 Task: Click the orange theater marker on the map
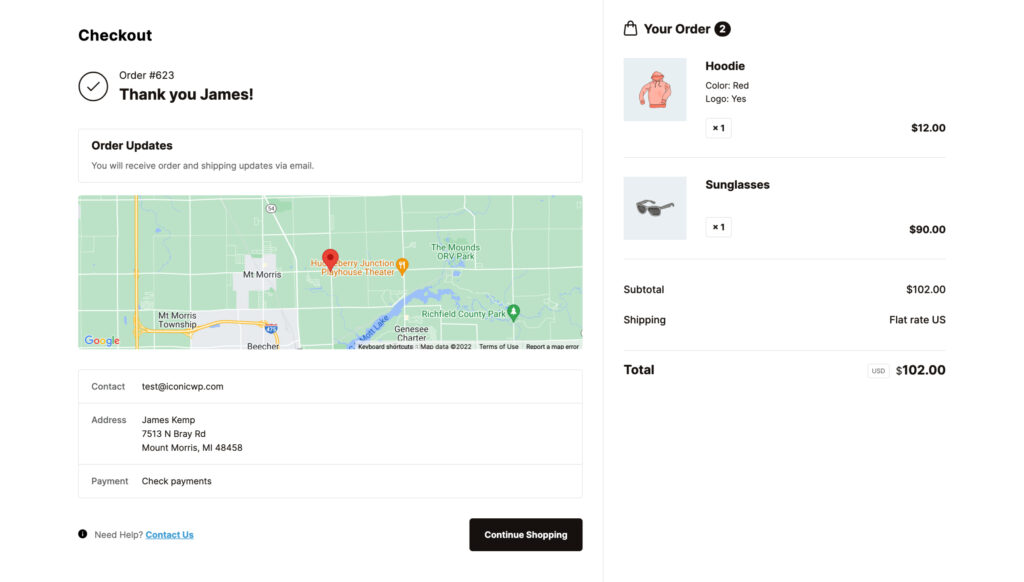click(x=403, y=266)
